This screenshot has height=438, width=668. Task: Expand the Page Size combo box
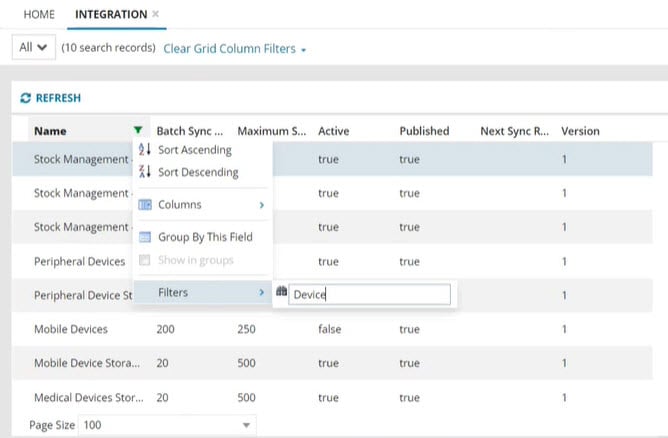pos(247,425)
